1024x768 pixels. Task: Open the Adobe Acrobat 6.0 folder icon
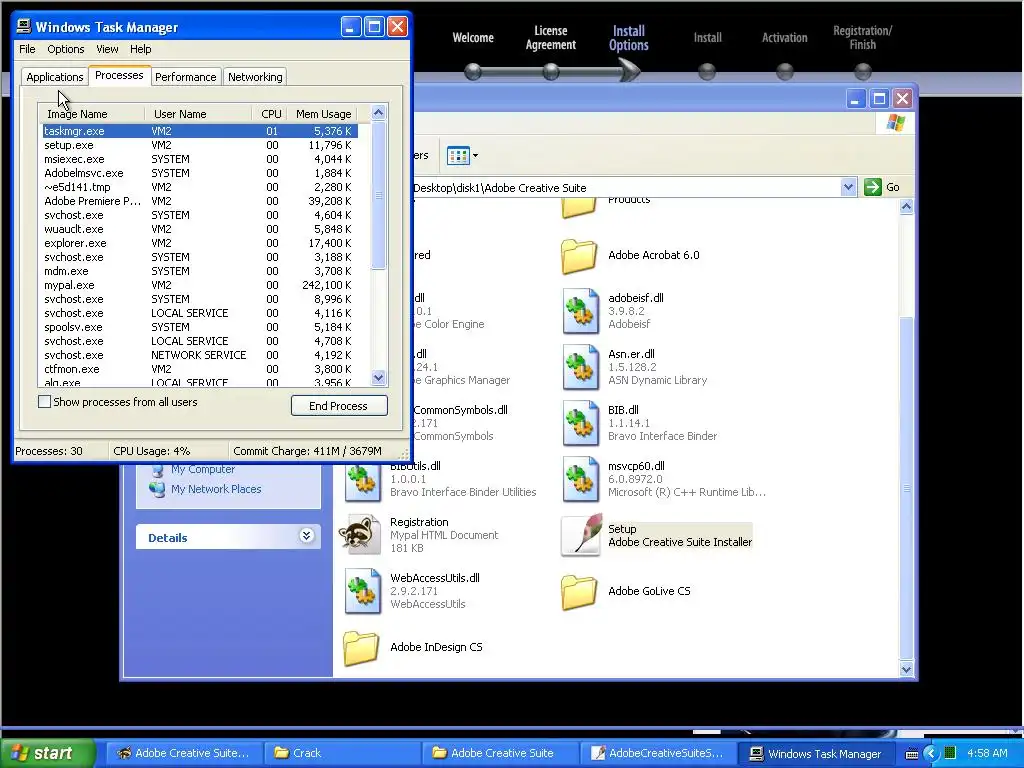[x=579, y=255]
